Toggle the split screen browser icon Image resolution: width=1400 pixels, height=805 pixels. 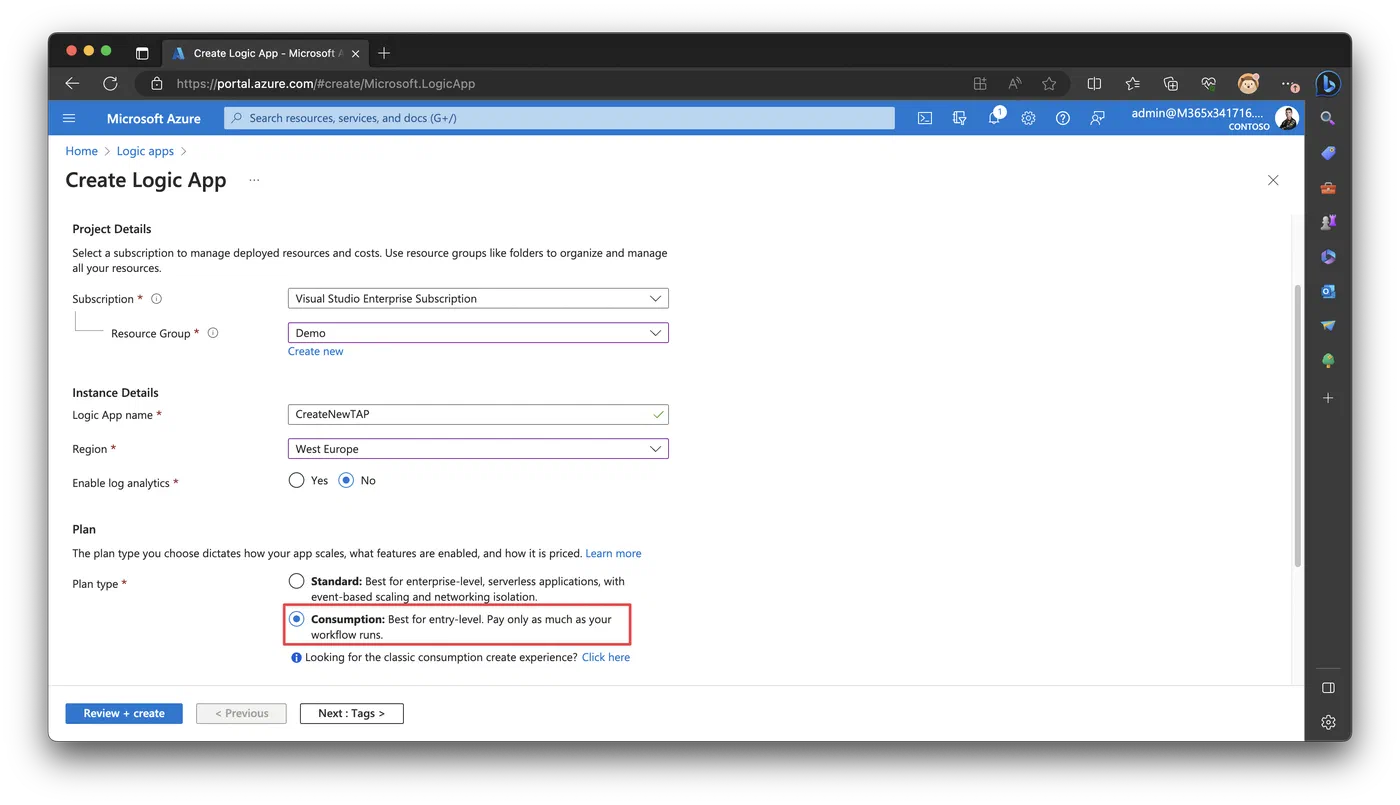coord(1094,84)
